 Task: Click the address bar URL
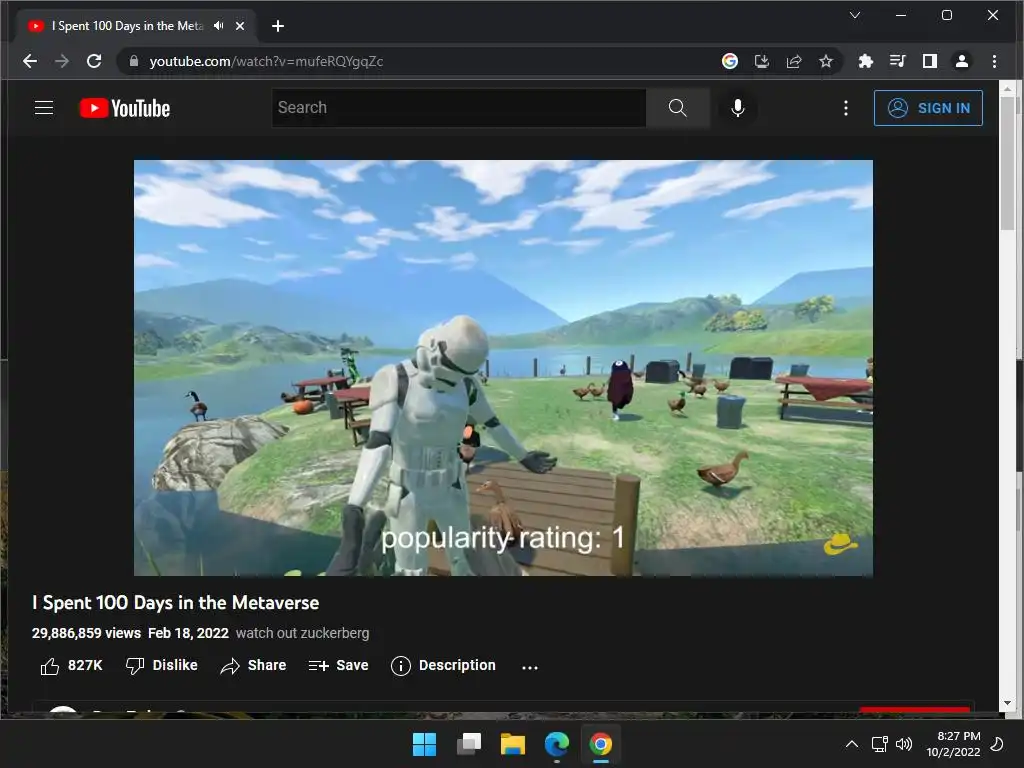pos(266,61)
